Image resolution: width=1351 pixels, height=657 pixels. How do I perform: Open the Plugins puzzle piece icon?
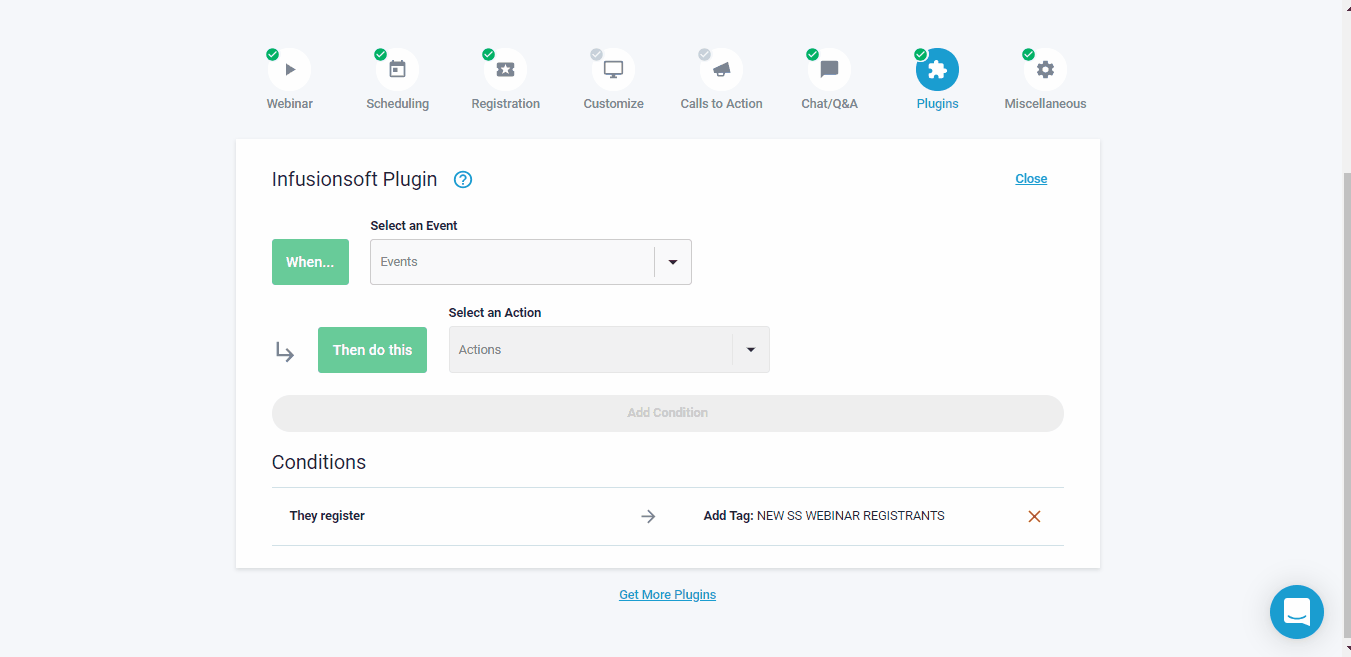938,70
